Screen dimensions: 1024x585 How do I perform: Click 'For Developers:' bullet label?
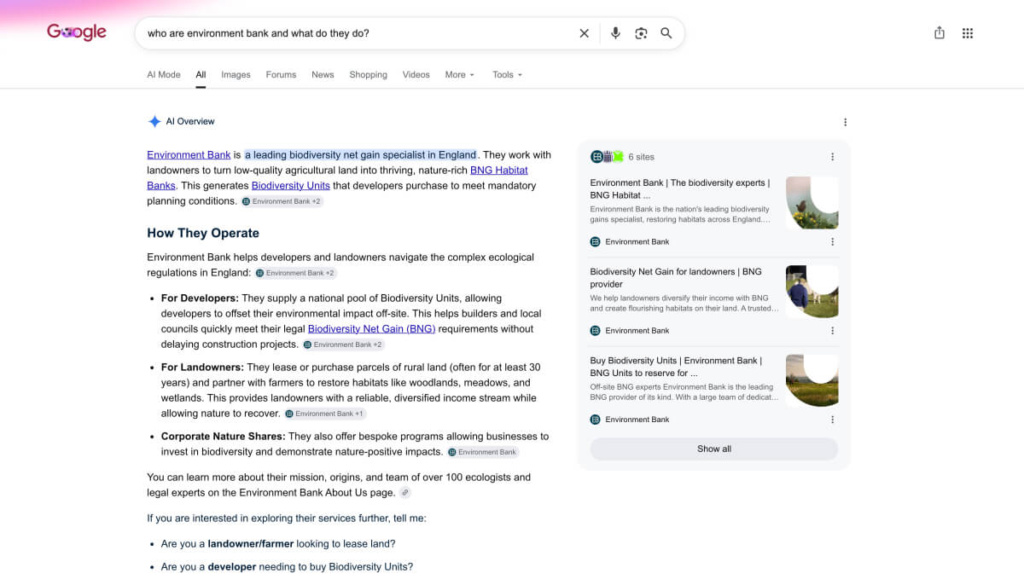[x=200, y=298]
